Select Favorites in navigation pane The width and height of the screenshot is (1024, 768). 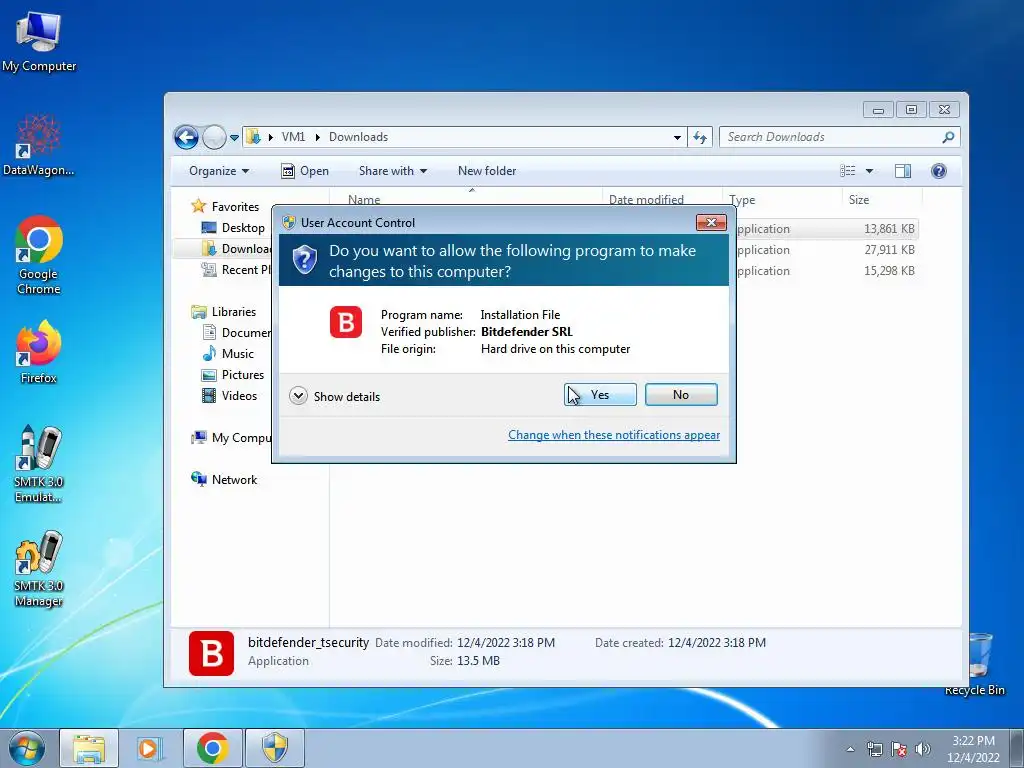225,206
